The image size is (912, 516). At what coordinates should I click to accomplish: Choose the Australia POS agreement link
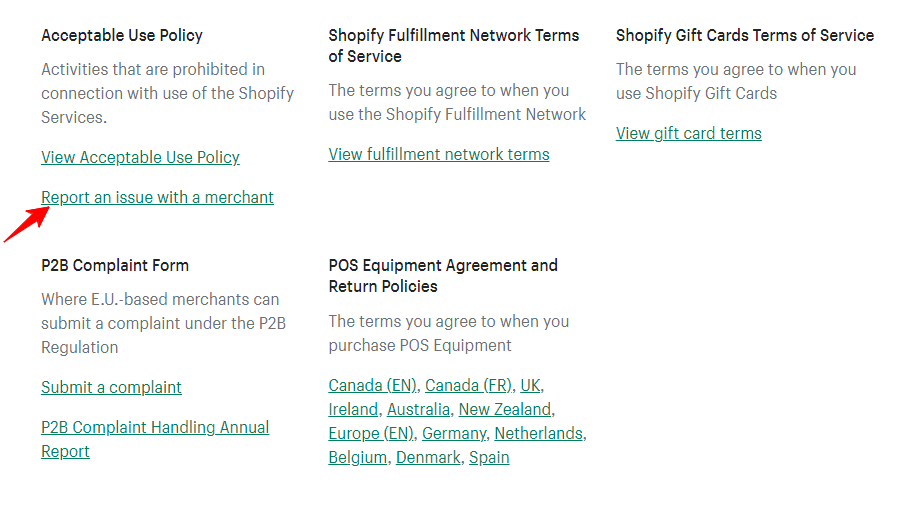[418, 409]
